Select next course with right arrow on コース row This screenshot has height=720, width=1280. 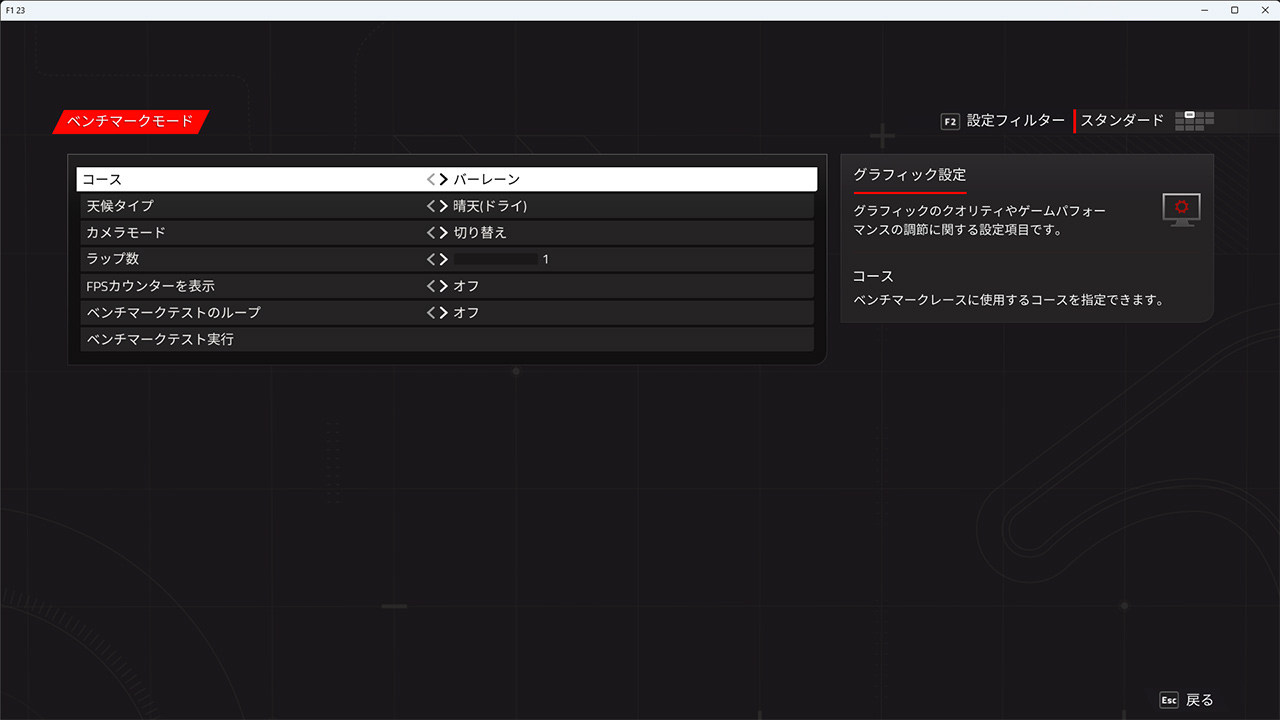[443, 180]
